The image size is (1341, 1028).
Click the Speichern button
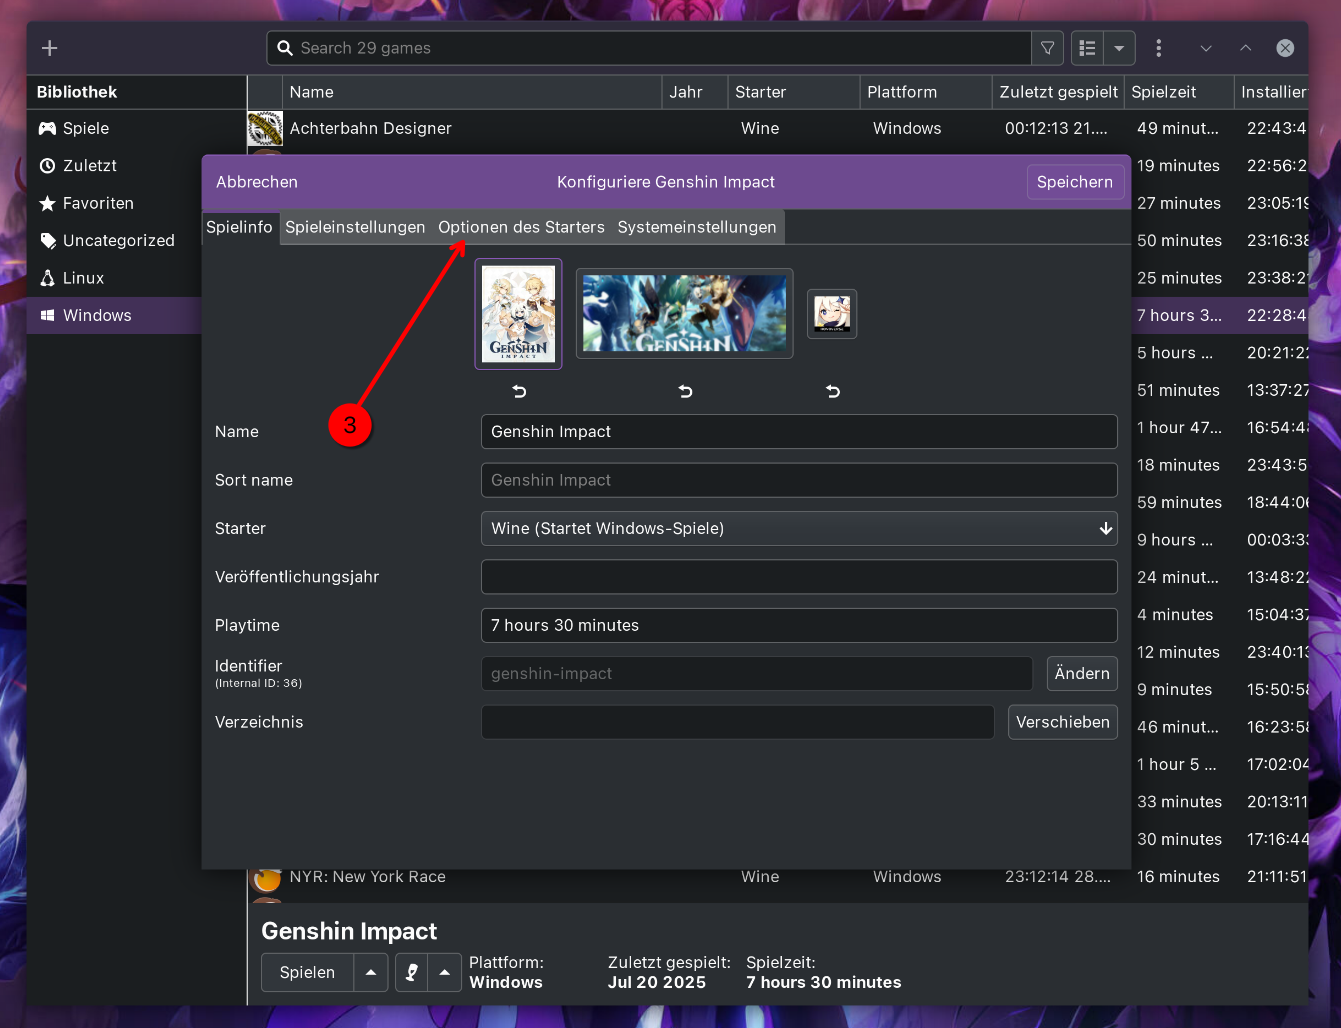click(x=1075, y=182)
